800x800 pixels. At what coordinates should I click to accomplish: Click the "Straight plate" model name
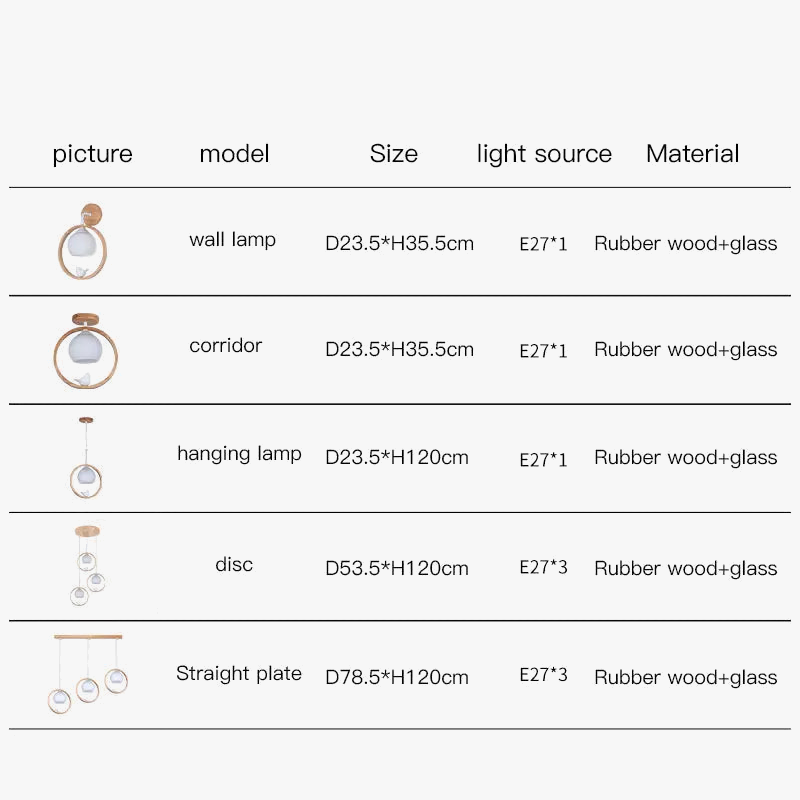239,673
